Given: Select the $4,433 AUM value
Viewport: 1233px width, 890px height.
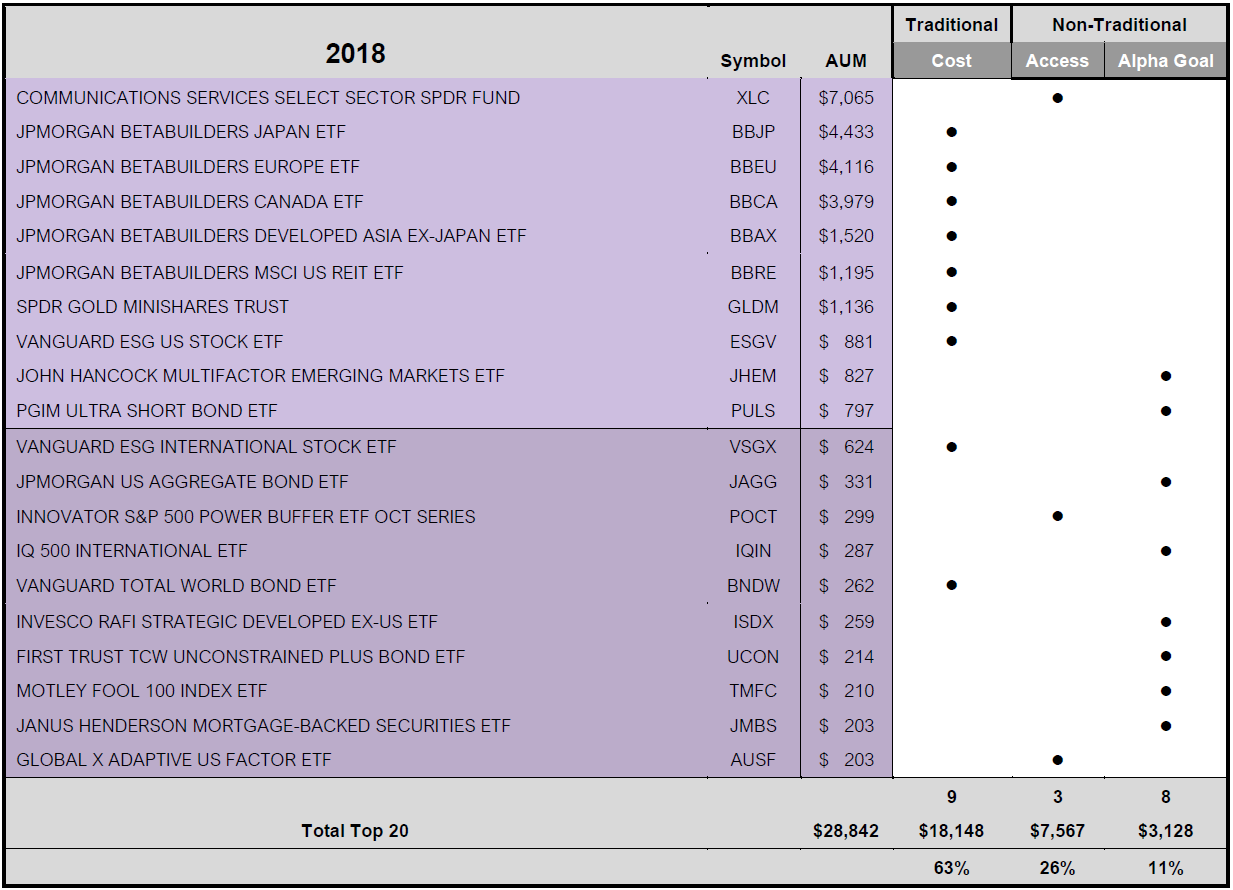Looking at the screenshot, I should click(x=846, y=132).
